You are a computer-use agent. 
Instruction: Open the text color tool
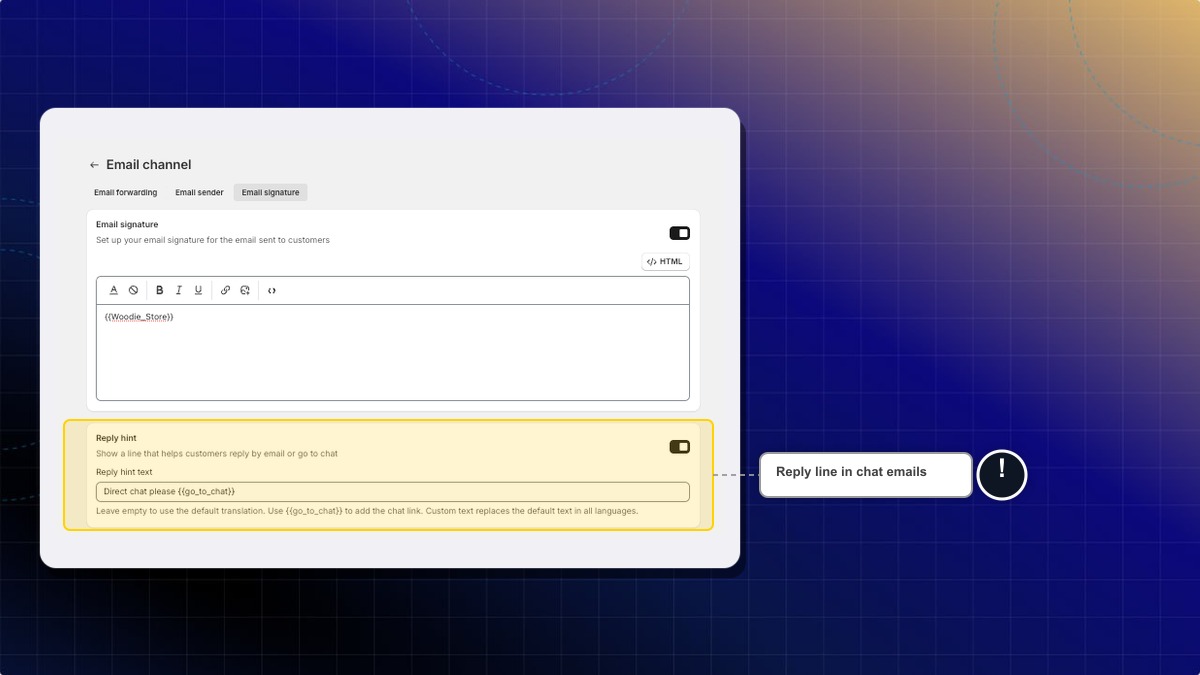point(114,290)
